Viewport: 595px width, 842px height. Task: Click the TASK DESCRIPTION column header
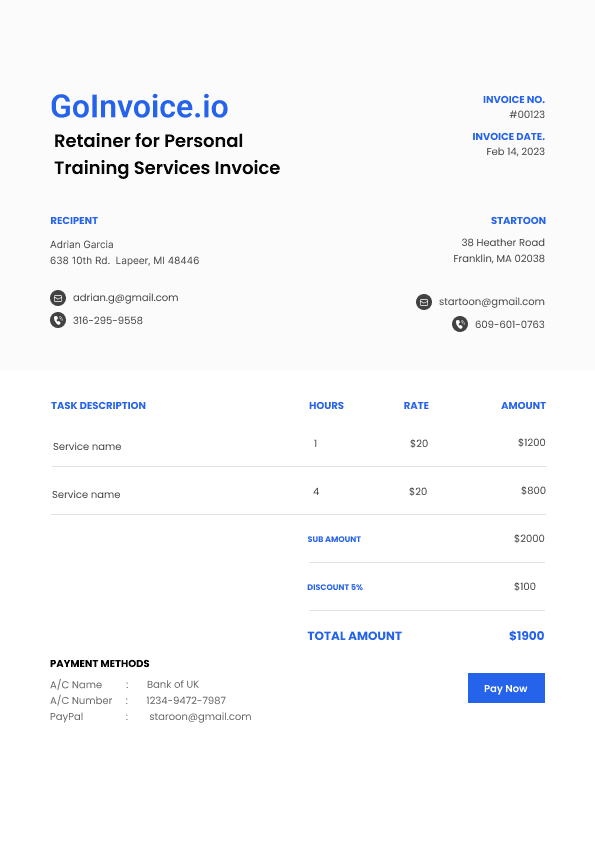click(x=98, y=405)
